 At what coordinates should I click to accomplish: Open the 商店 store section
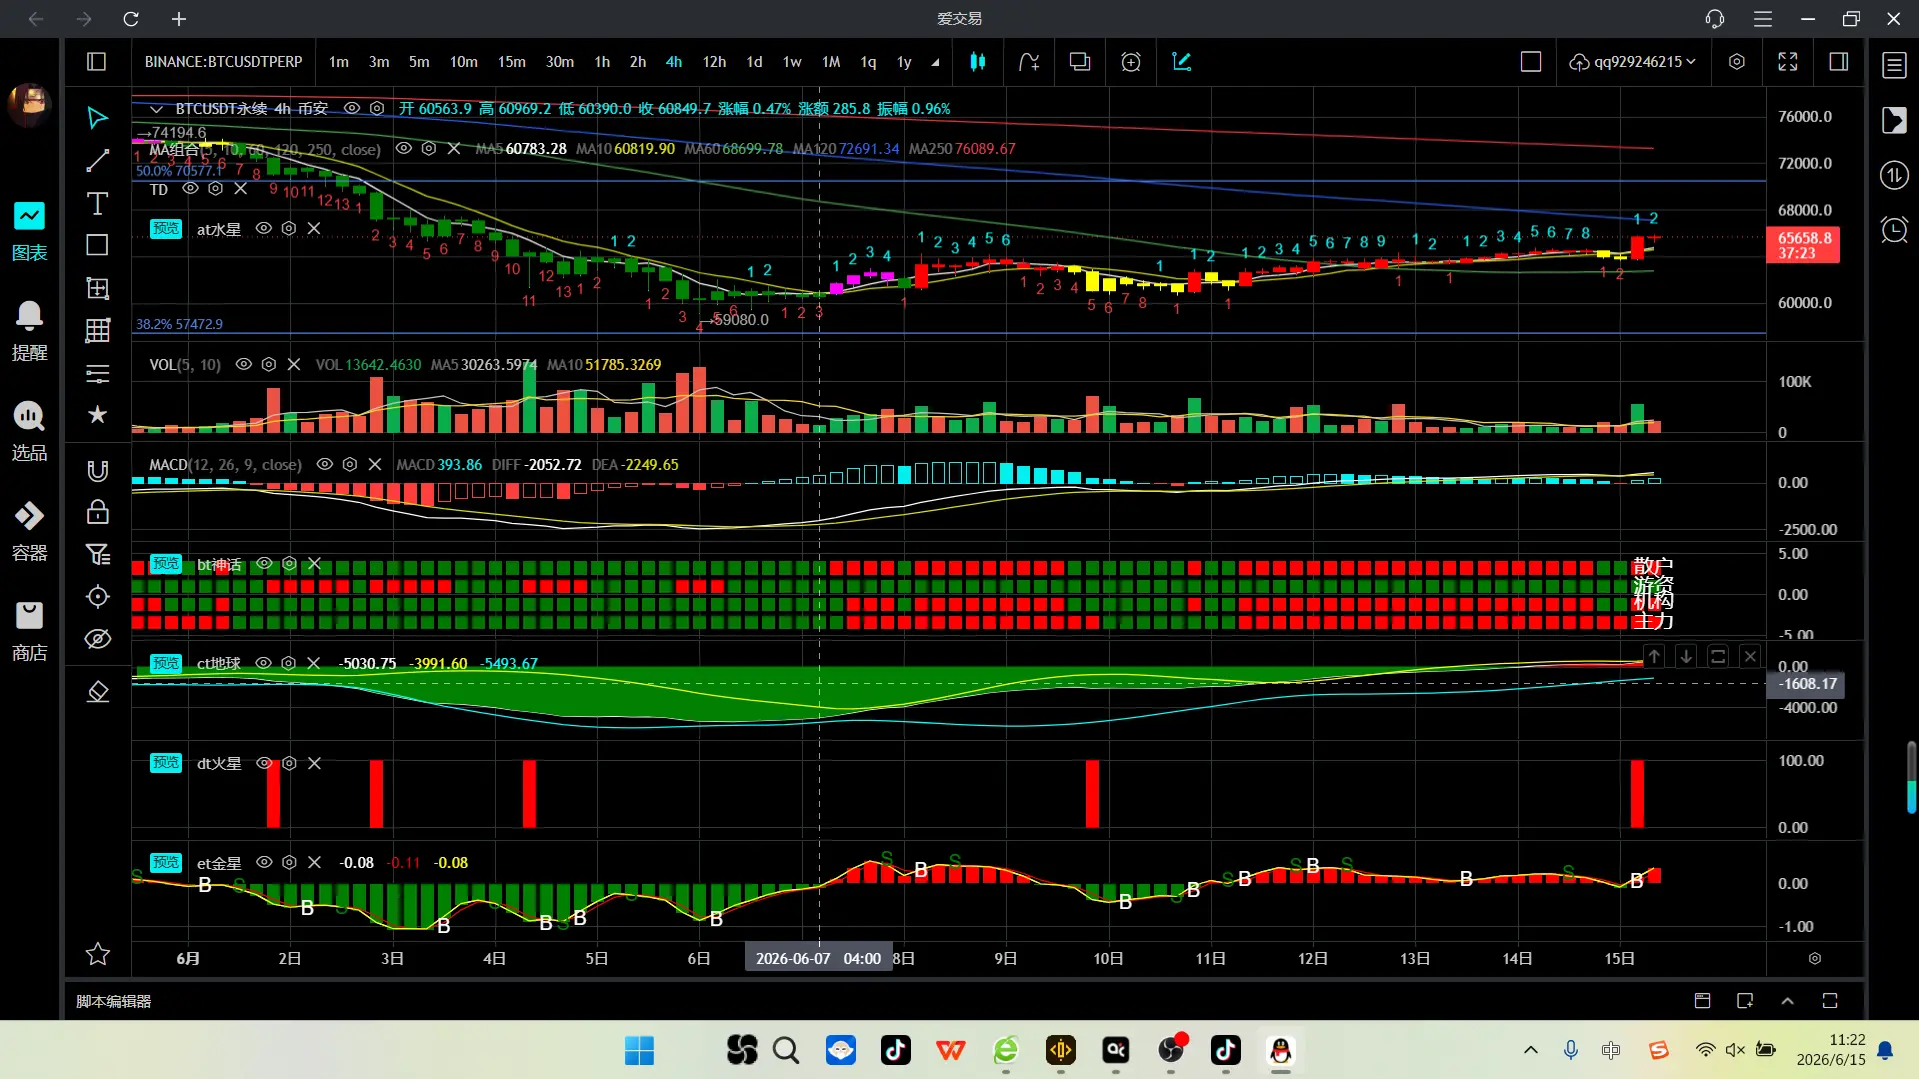click(x=29, y=632)
